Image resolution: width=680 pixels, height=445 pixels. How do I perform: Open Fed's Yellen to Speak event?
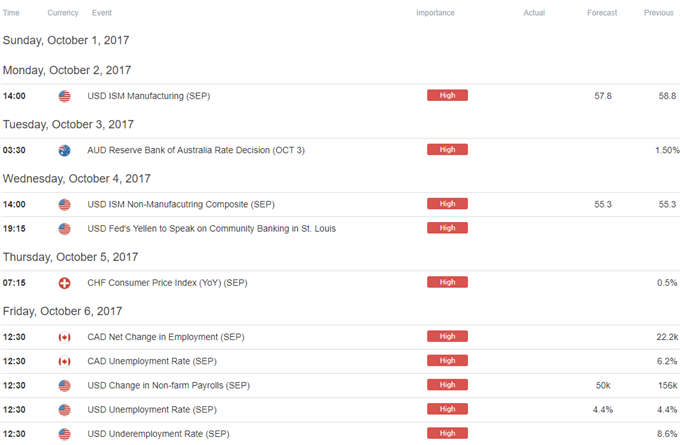click(212, 229)
